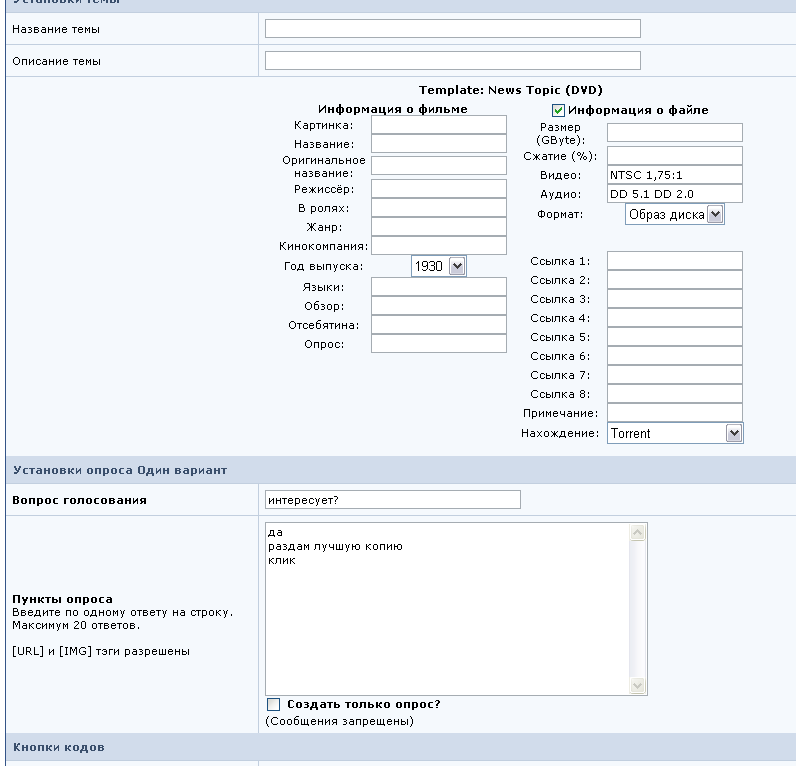
Task: Click the Вопрос голосования field
Action: (392, 499)
